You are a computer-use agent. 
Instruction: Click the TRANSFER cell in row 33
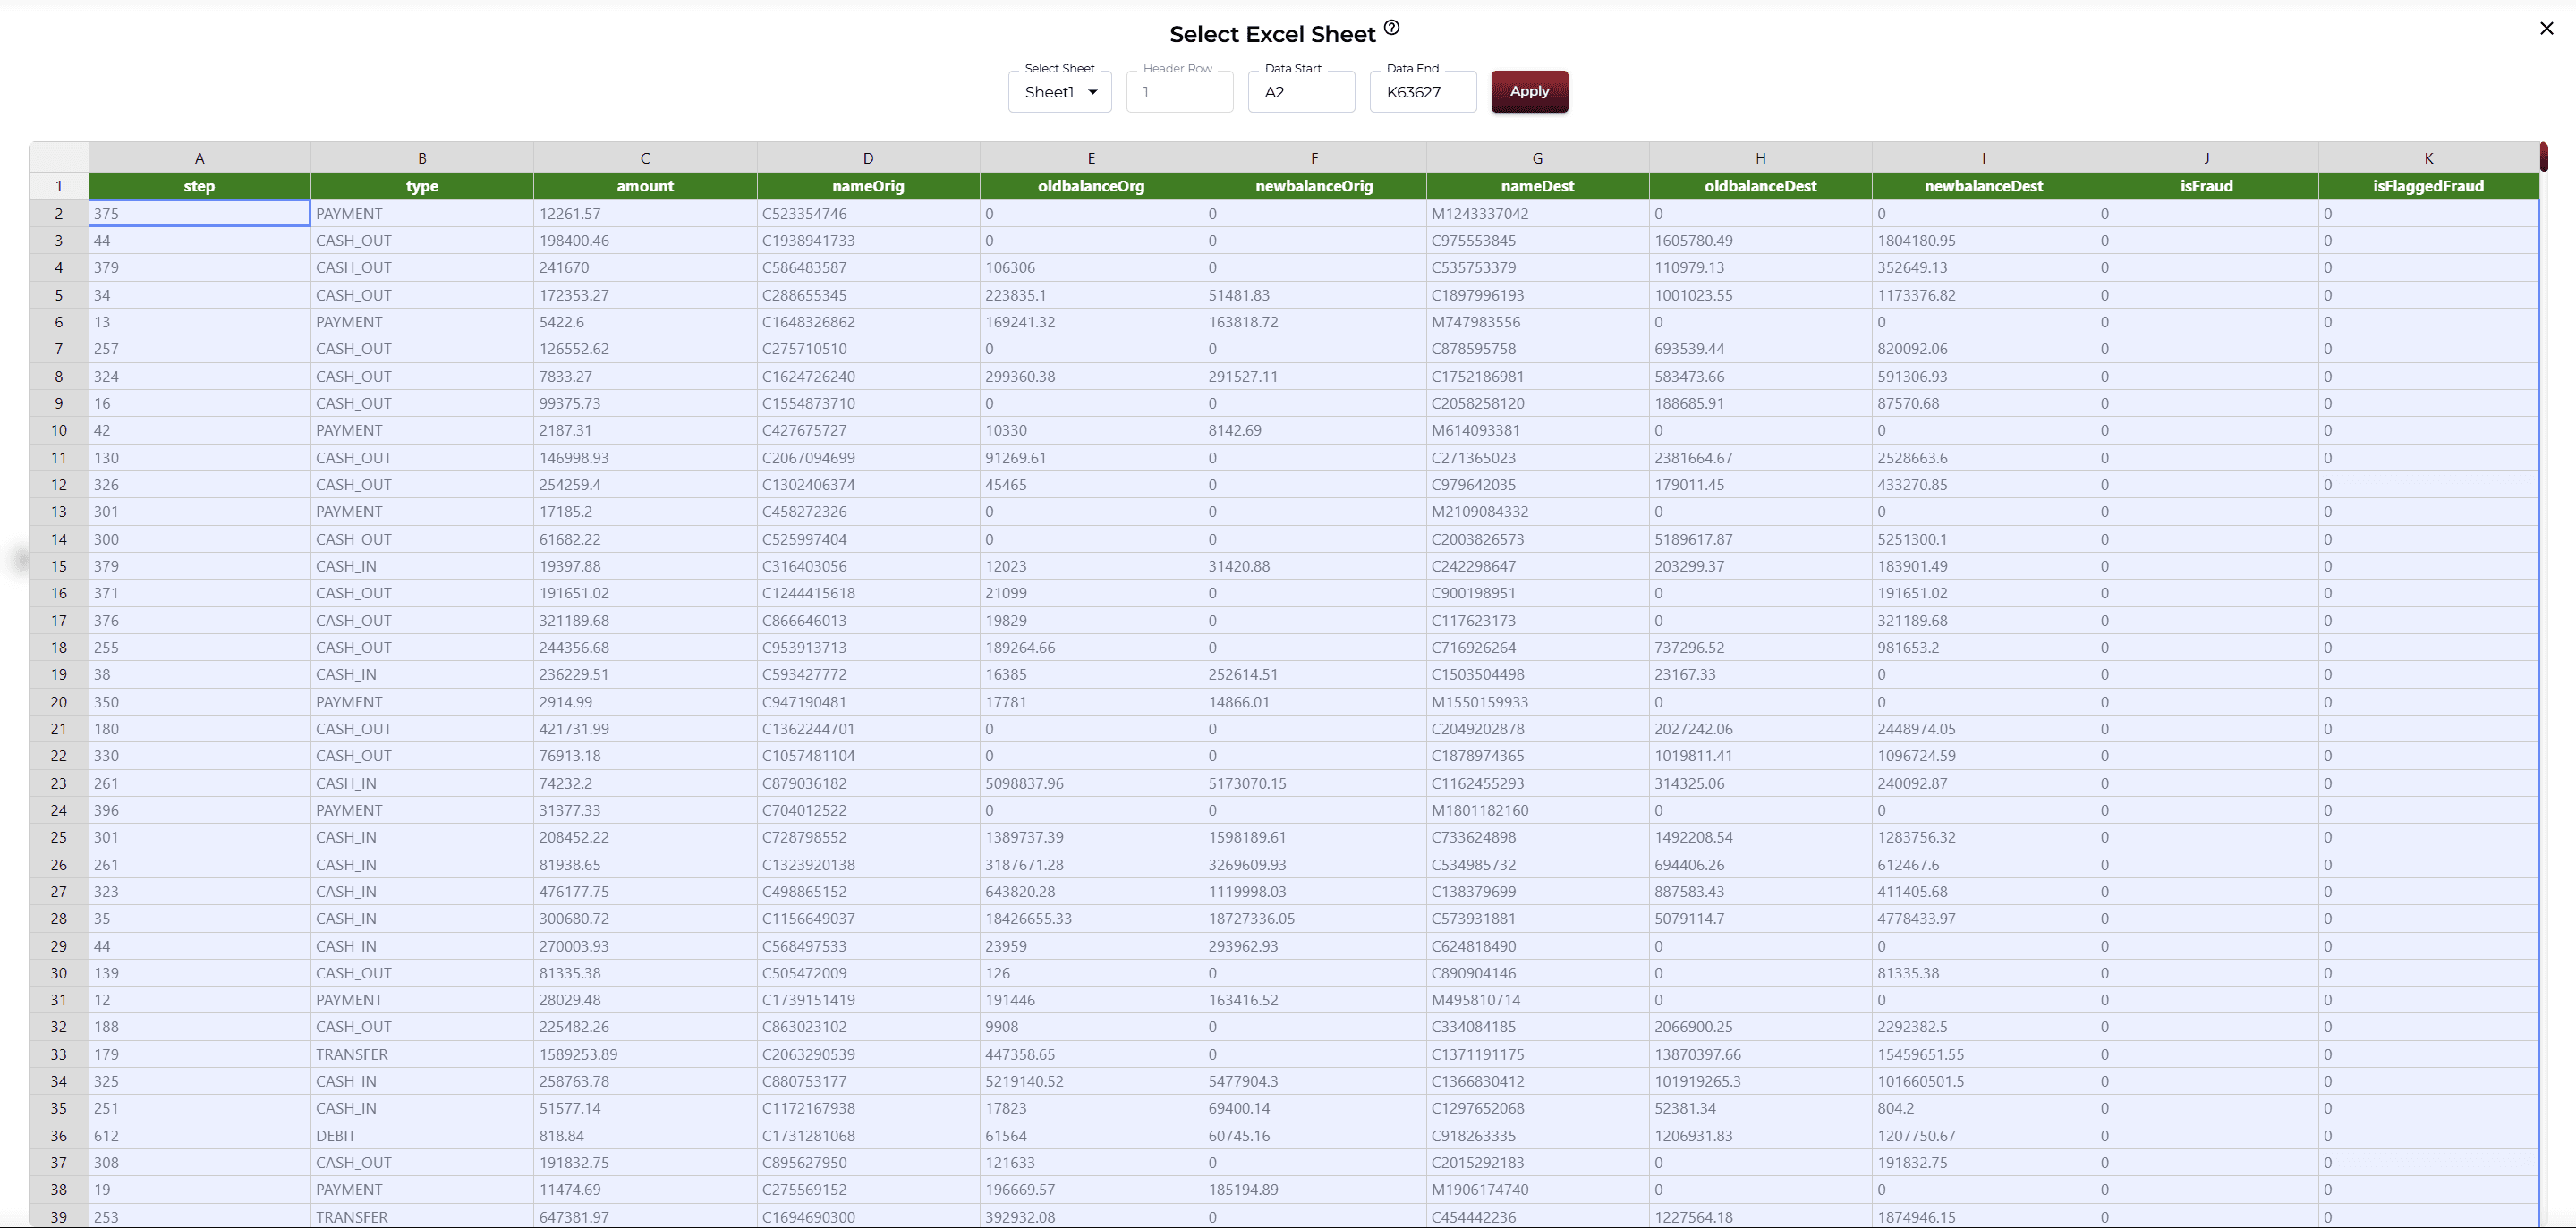[422, 1054]
